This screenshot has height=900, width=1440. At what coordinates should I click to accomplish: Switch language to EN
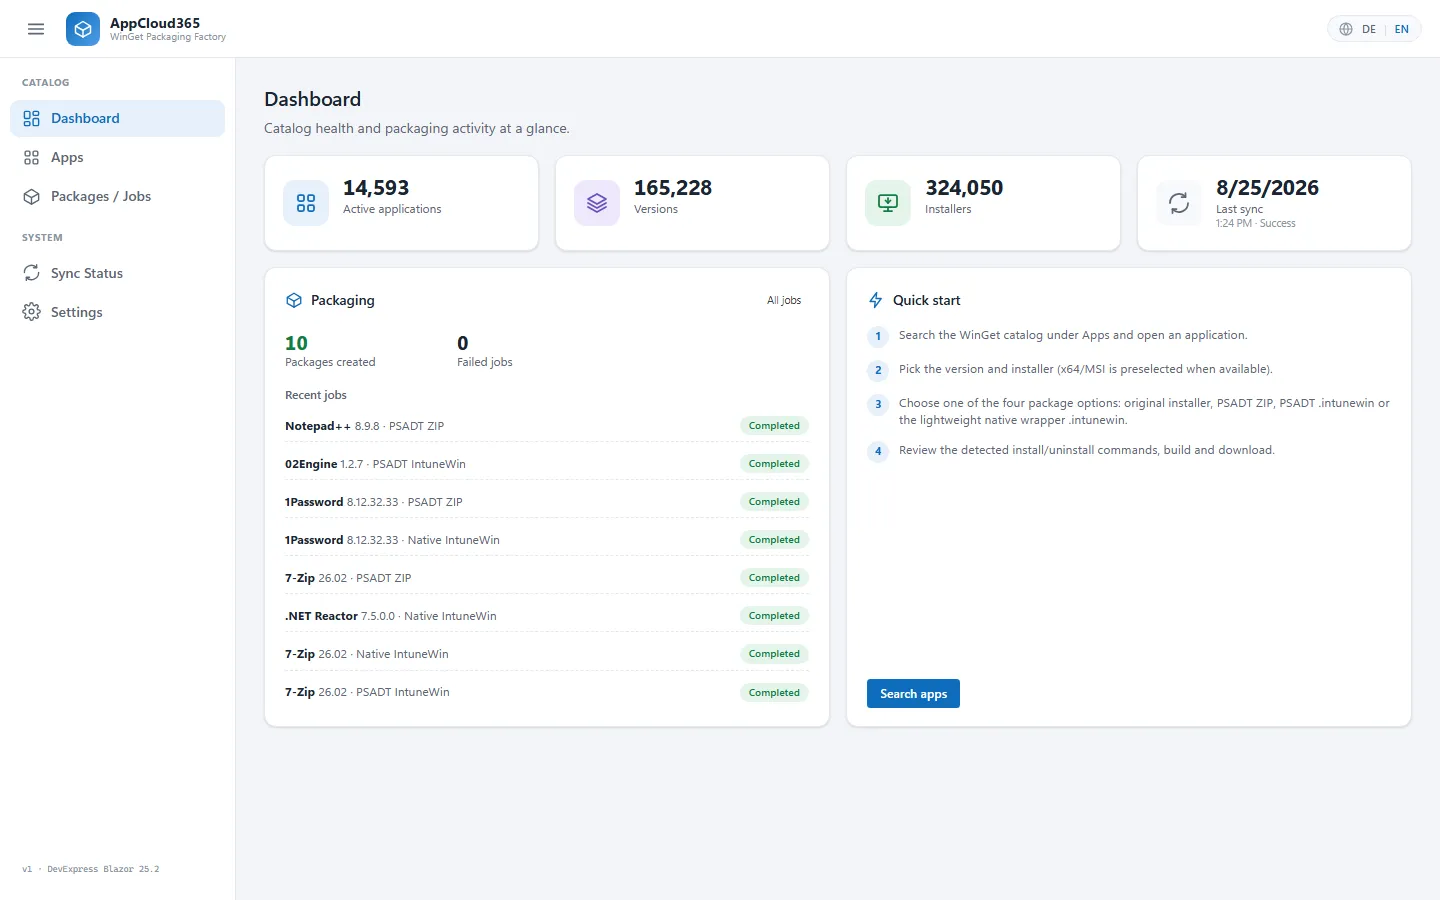tap(1402, 29)
